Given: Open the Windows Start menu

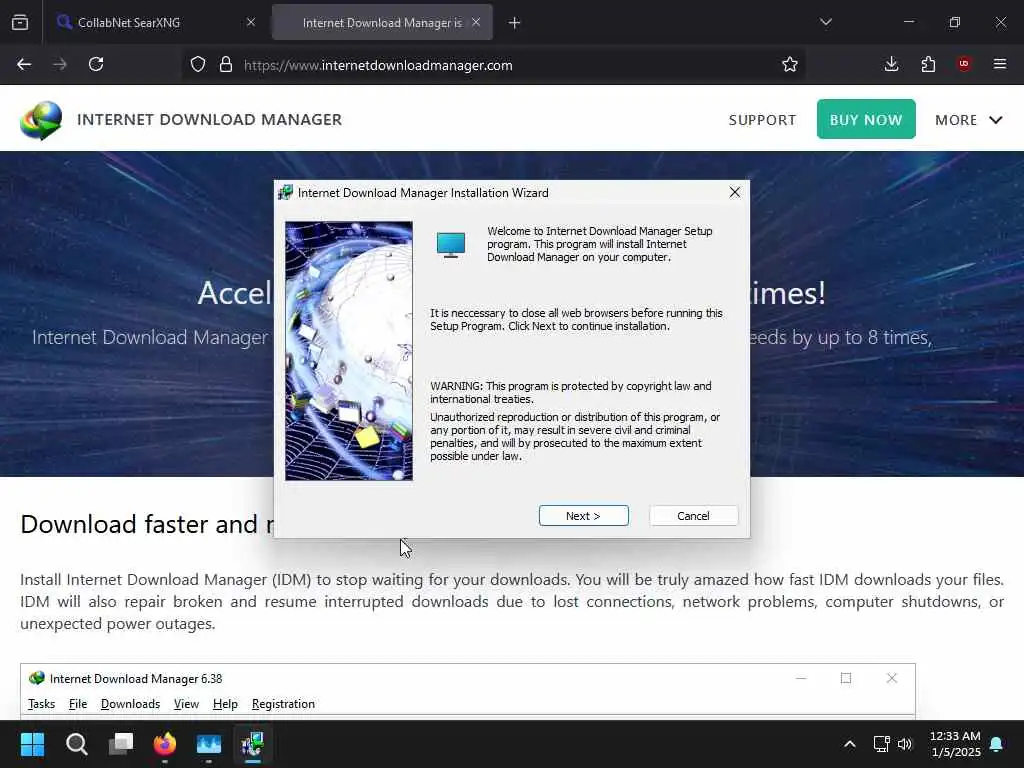Looking at the screenshot, I should pos(32,744).
